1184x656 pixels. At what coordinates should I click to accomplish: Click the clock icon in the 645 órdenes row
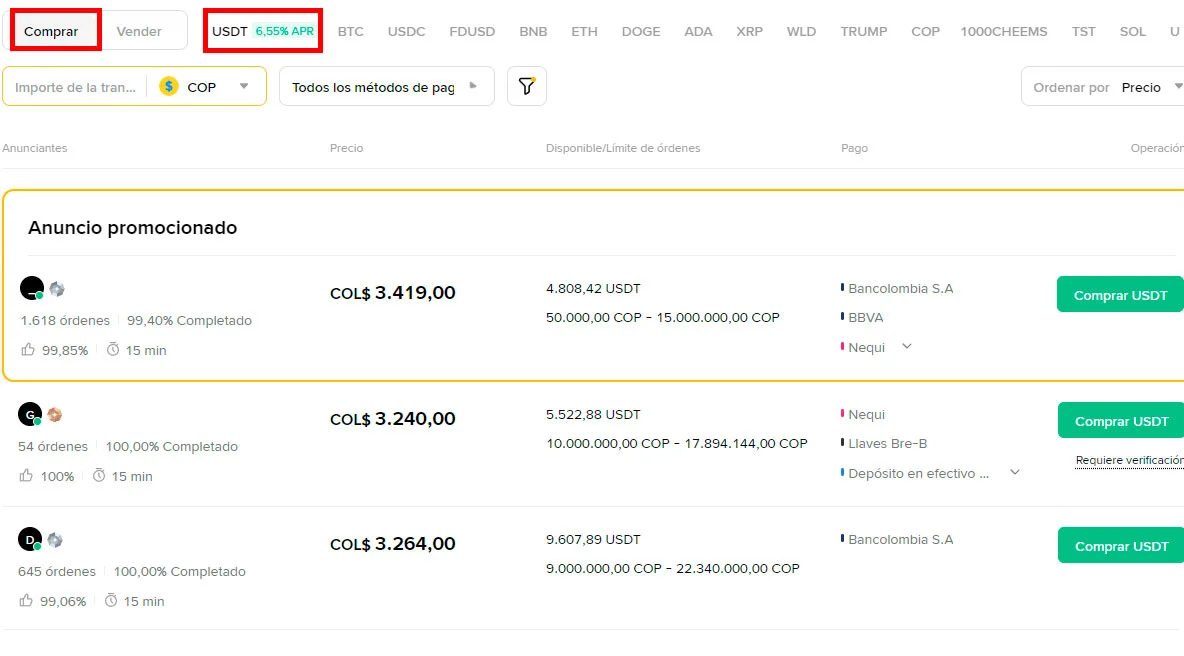click(111, 601)
